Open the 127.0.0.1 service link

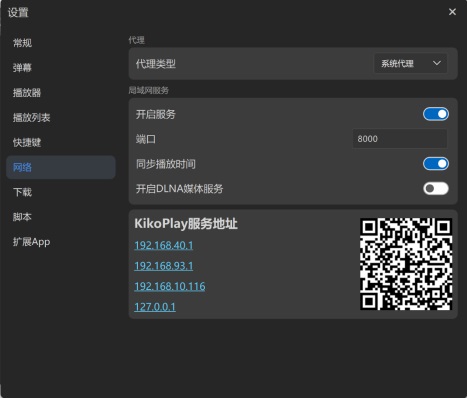coord(155,307)
